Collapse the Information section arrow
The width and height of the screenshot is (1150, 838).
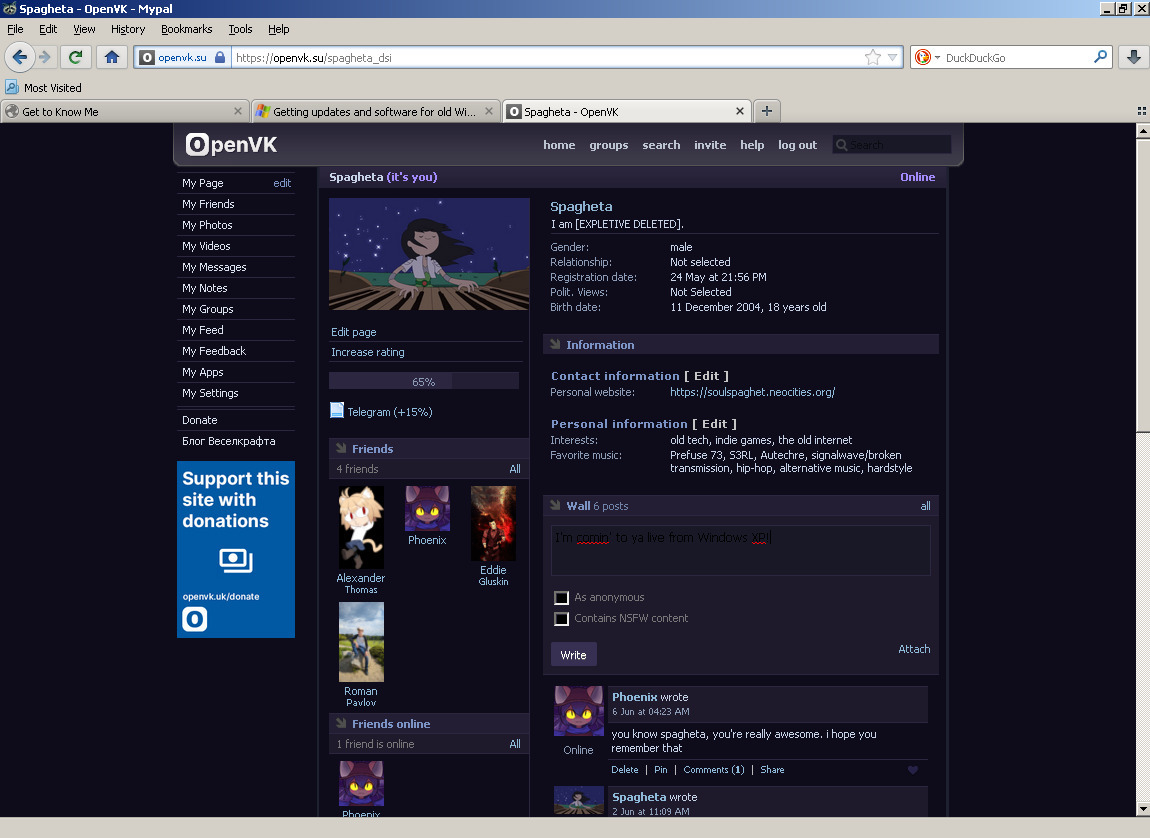coord(555,345)
